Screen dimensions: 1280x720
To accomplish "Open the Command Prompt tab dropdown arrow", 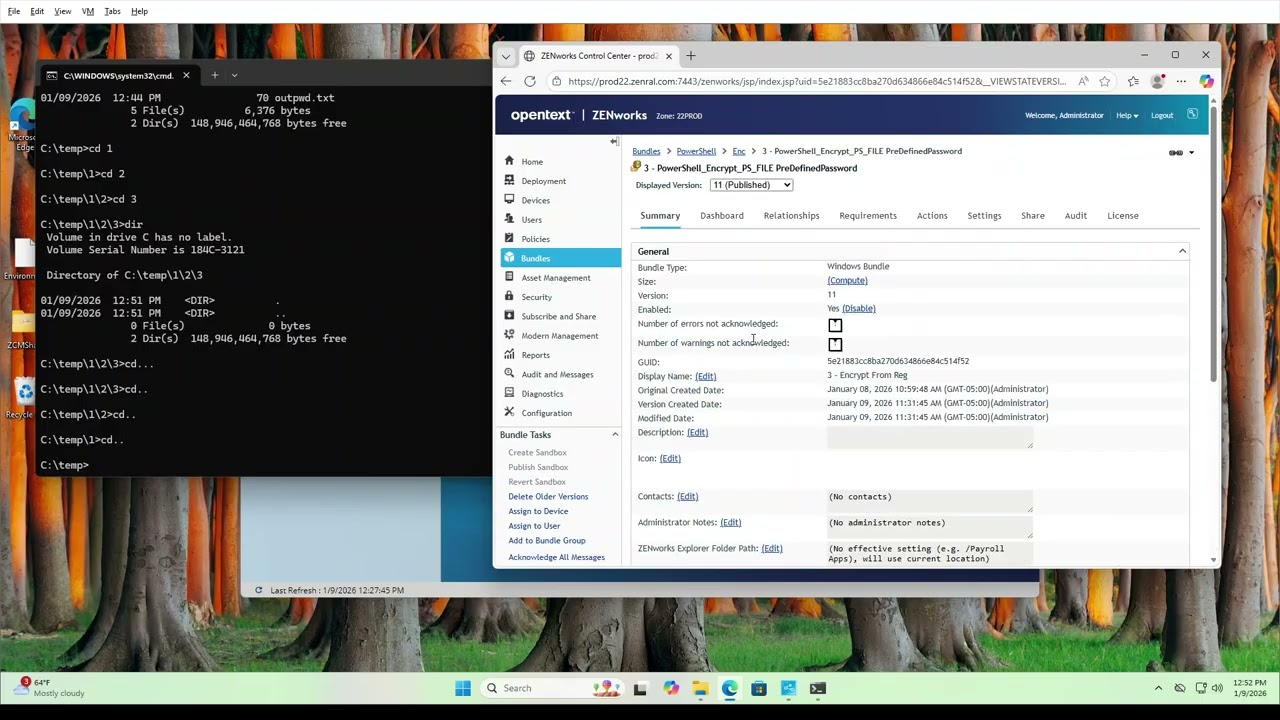I will tap(235, 75).
